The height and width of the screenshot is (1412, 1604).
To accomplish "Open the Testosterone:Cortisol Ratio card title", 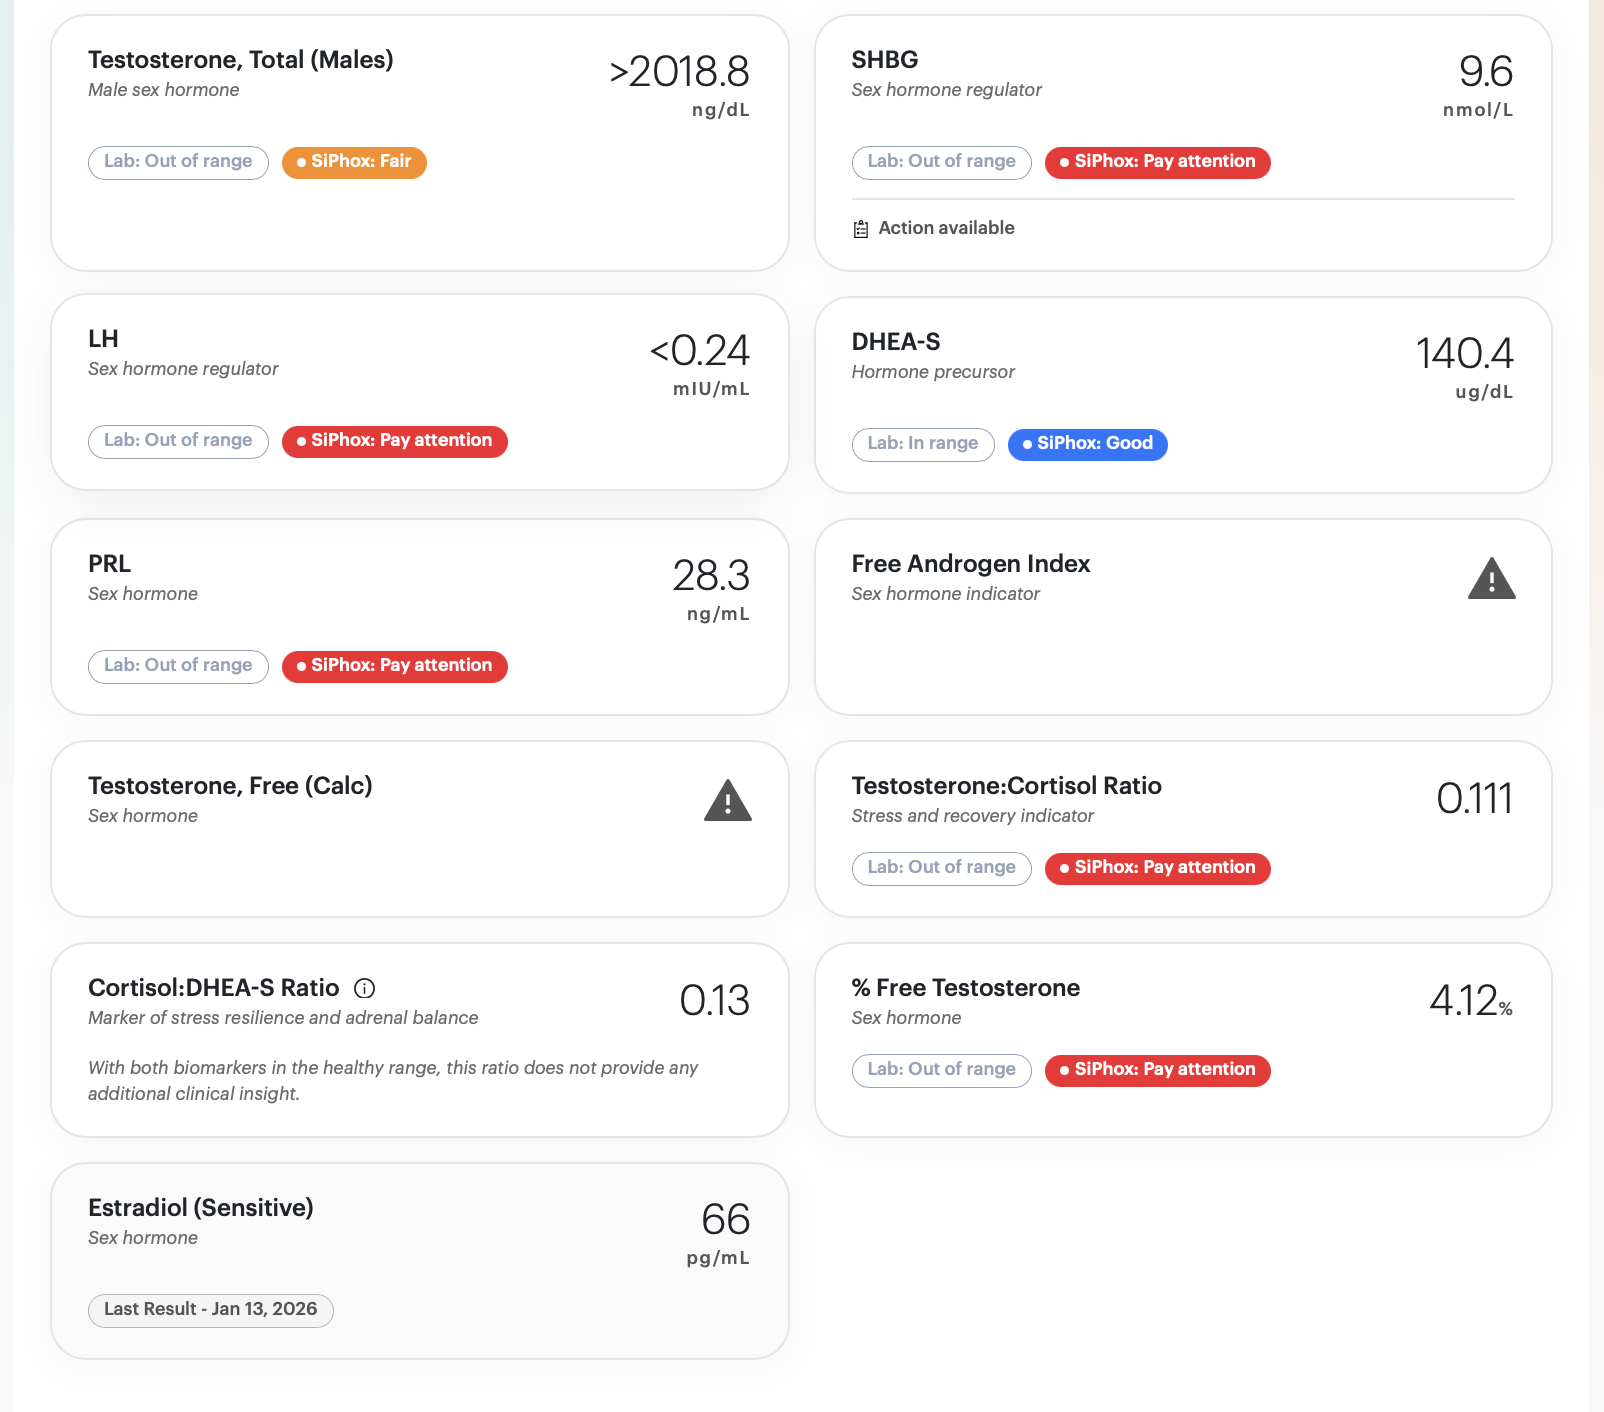I will click(x=1006, y=786).
